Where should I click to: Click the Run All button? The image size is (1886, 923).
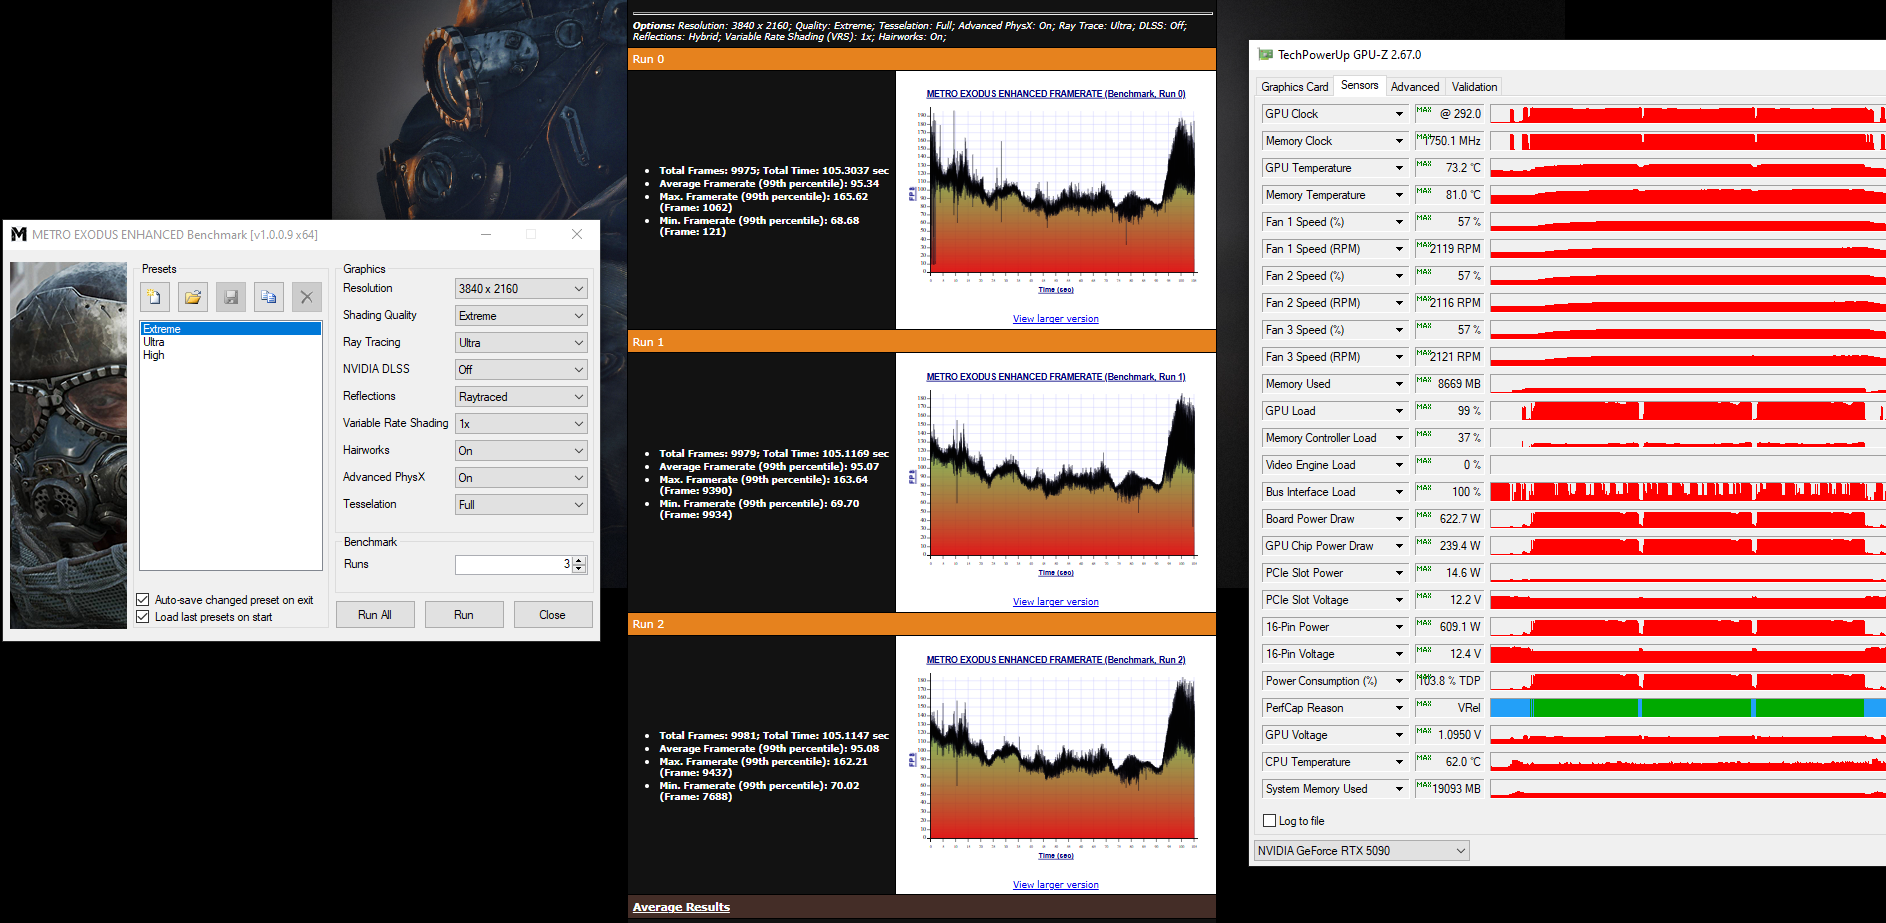coord(375,615)
